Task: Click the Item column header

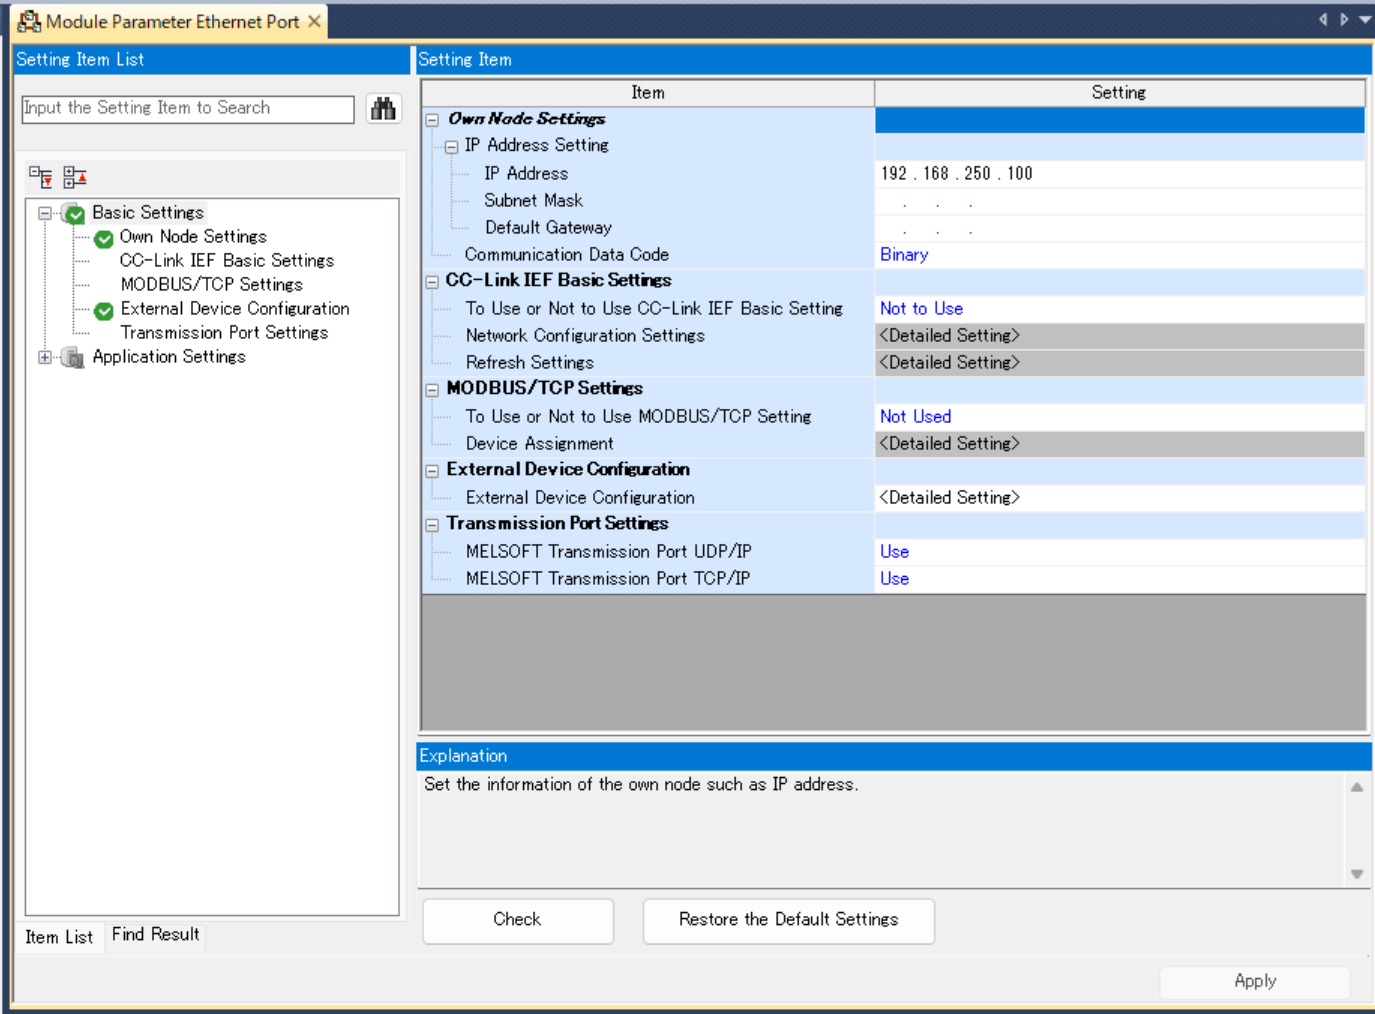Action: [648, 93]
